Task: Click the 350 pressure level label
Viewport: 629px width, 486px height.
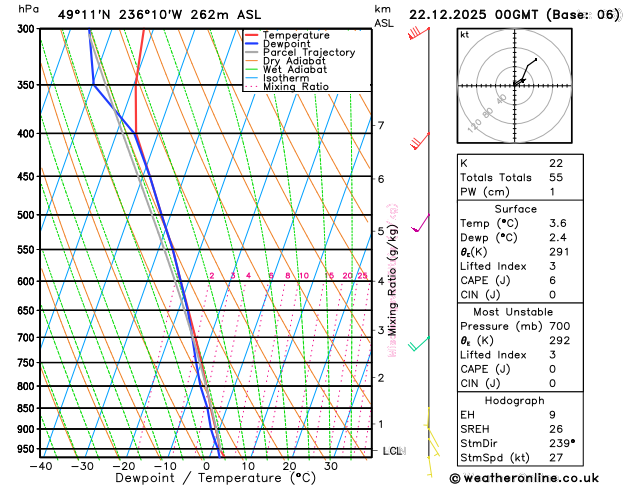Action: (x=28, y=85)
